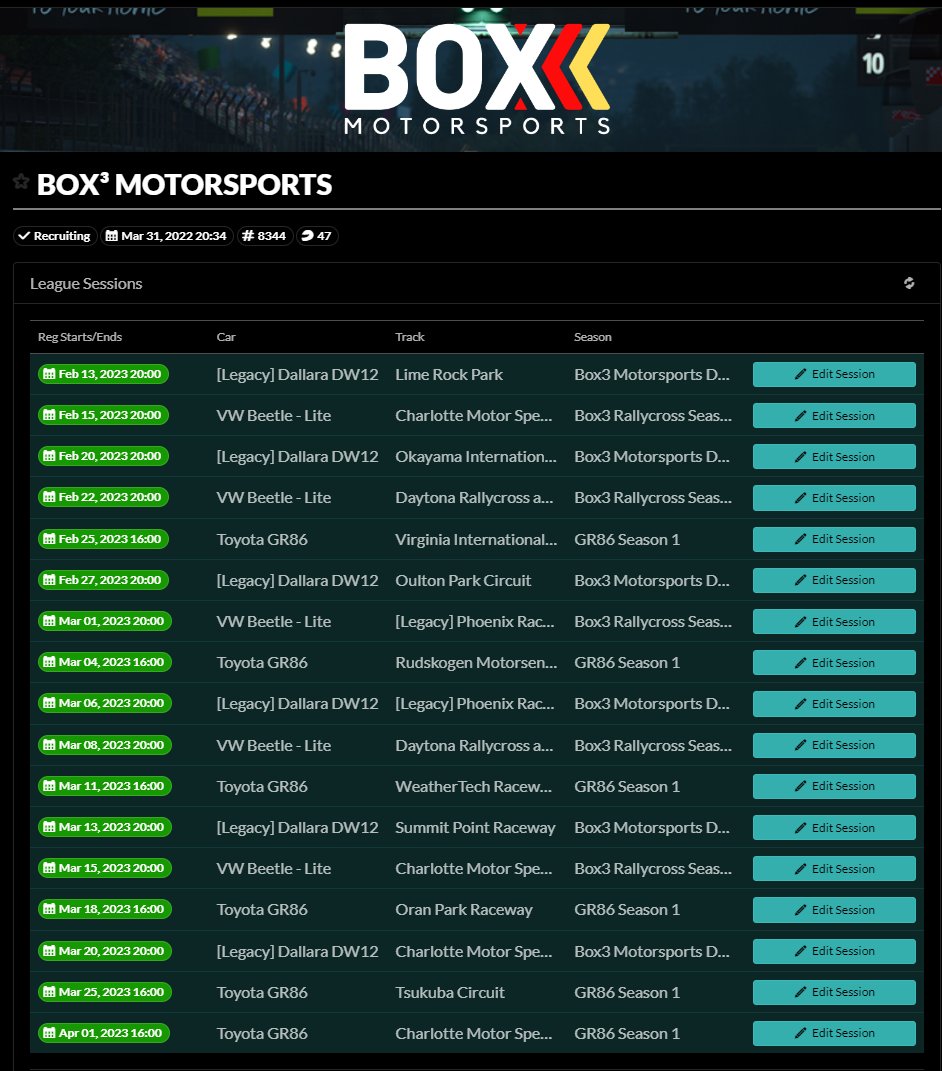Screen dimensions: 942x1071
Task: Click the Season column header
Action: (x=593, y=337)
